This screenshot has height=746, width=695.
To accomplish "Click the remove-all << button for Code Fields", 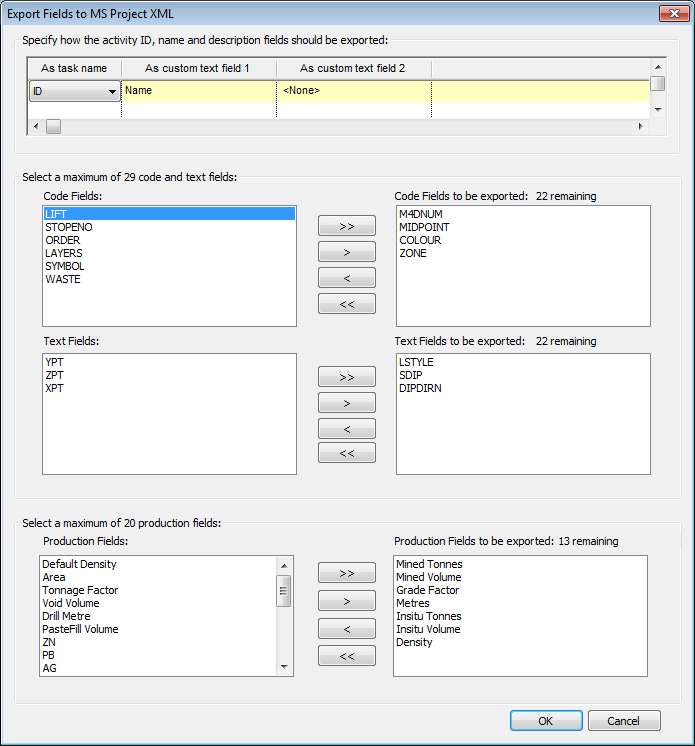I will coord(346,304).
